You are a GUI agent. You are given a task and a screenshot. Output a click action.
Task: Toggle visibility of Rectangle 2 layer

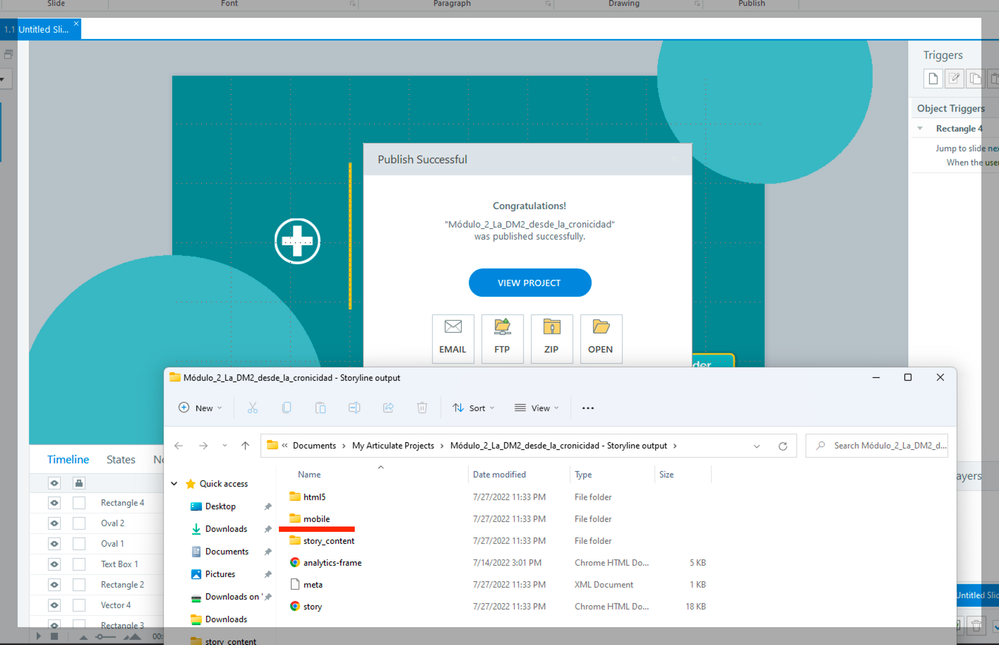54,584
